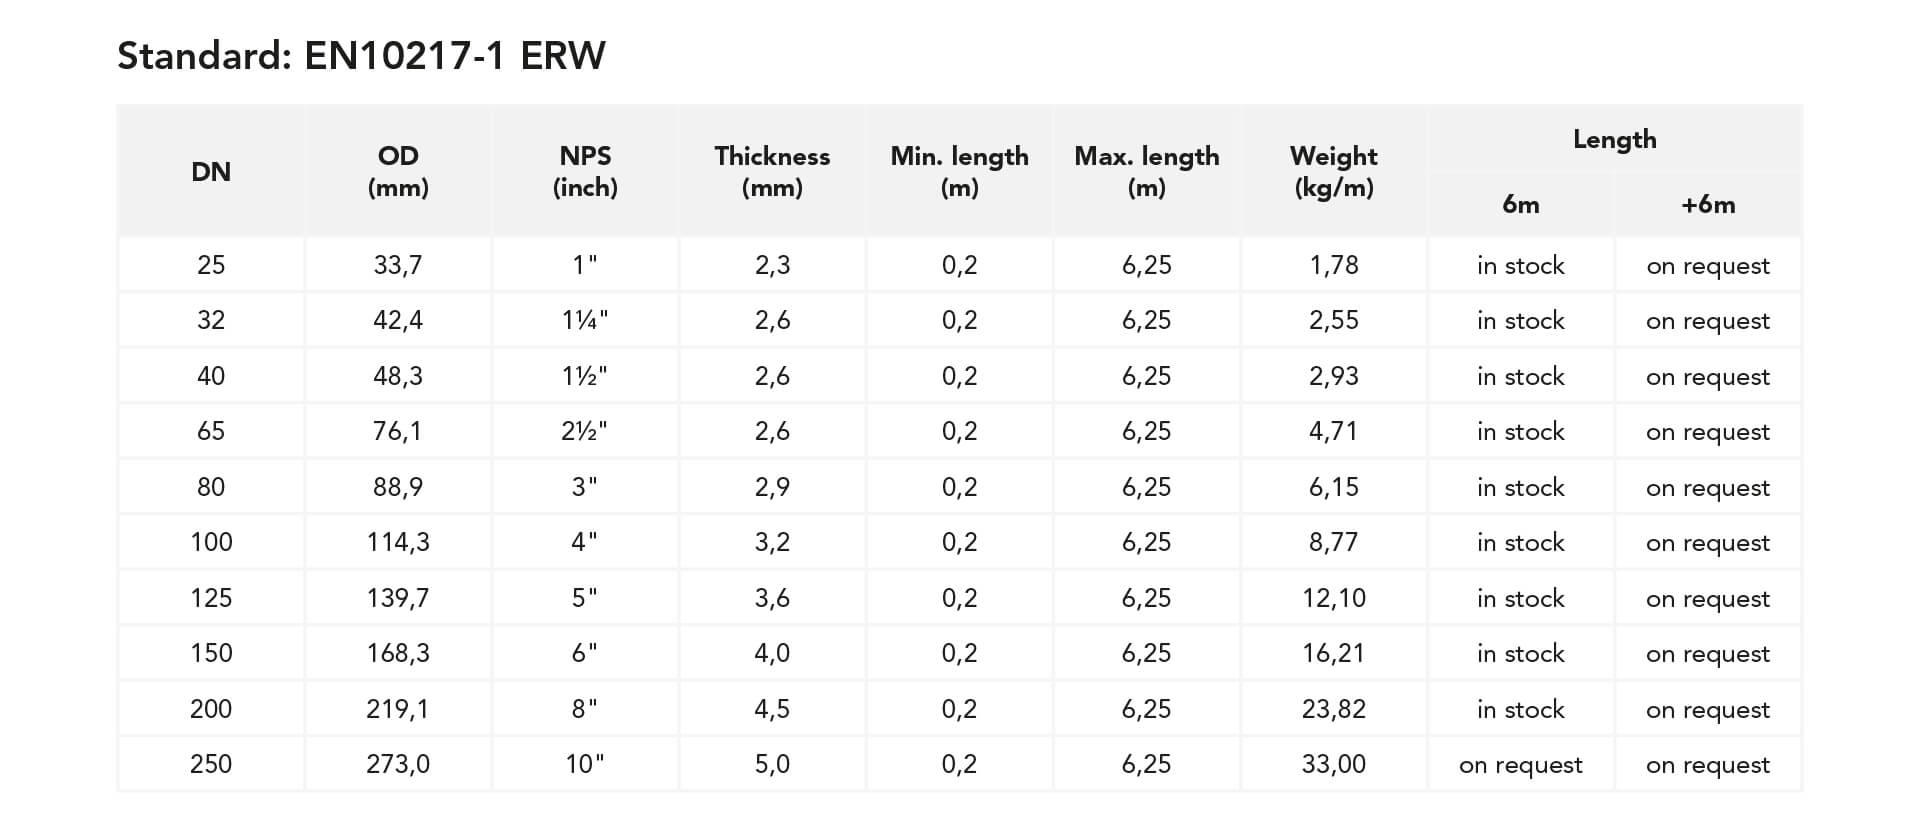Click the OD value 219,1
This screenshot has width=1920, height=832.
tap(398, 709)
